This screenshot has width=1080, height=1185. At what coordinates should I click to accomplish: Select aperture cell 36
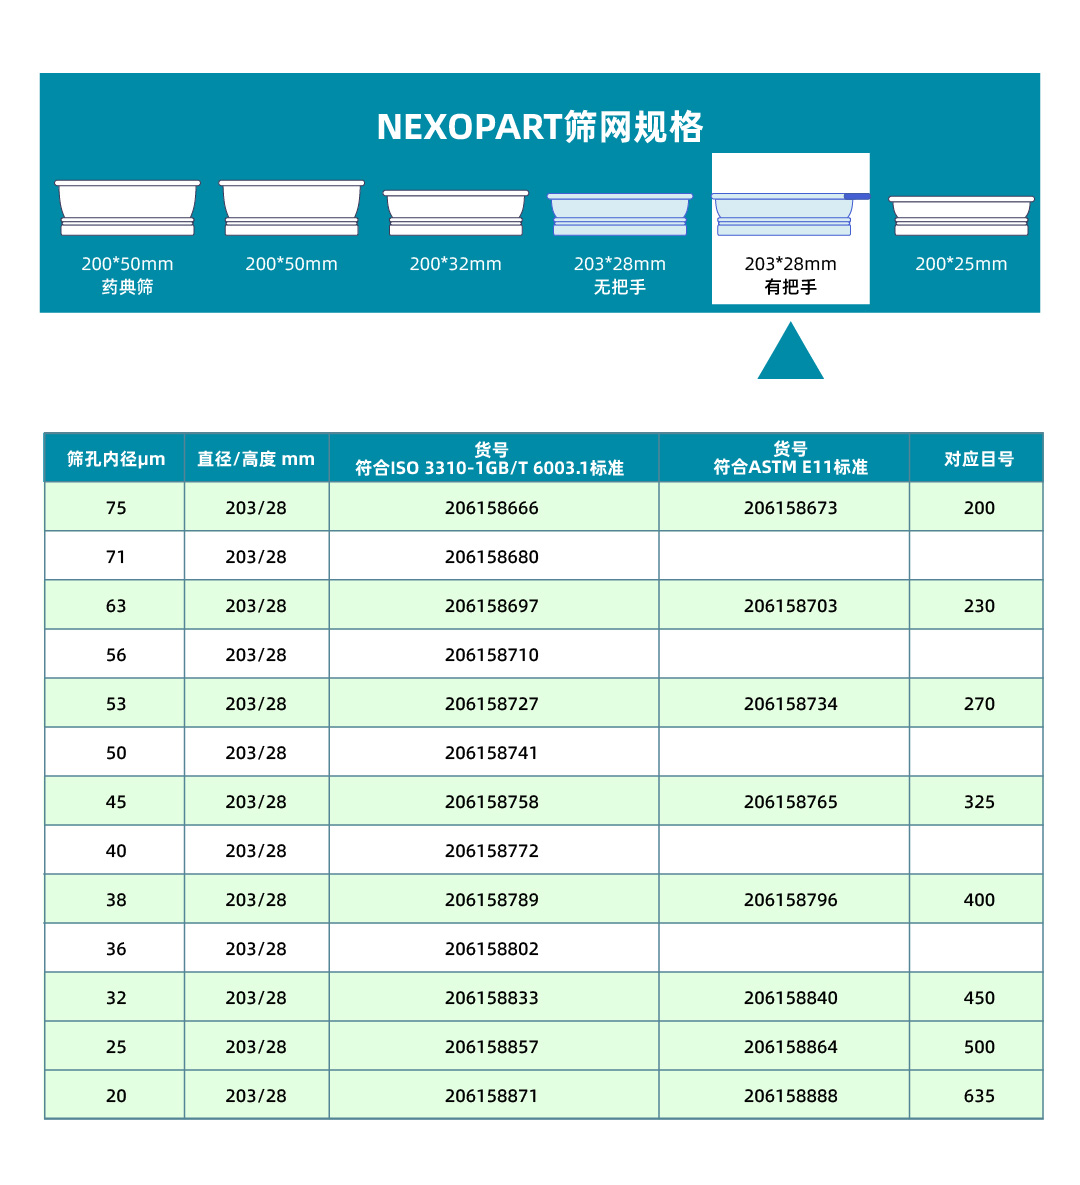point(116,949)
